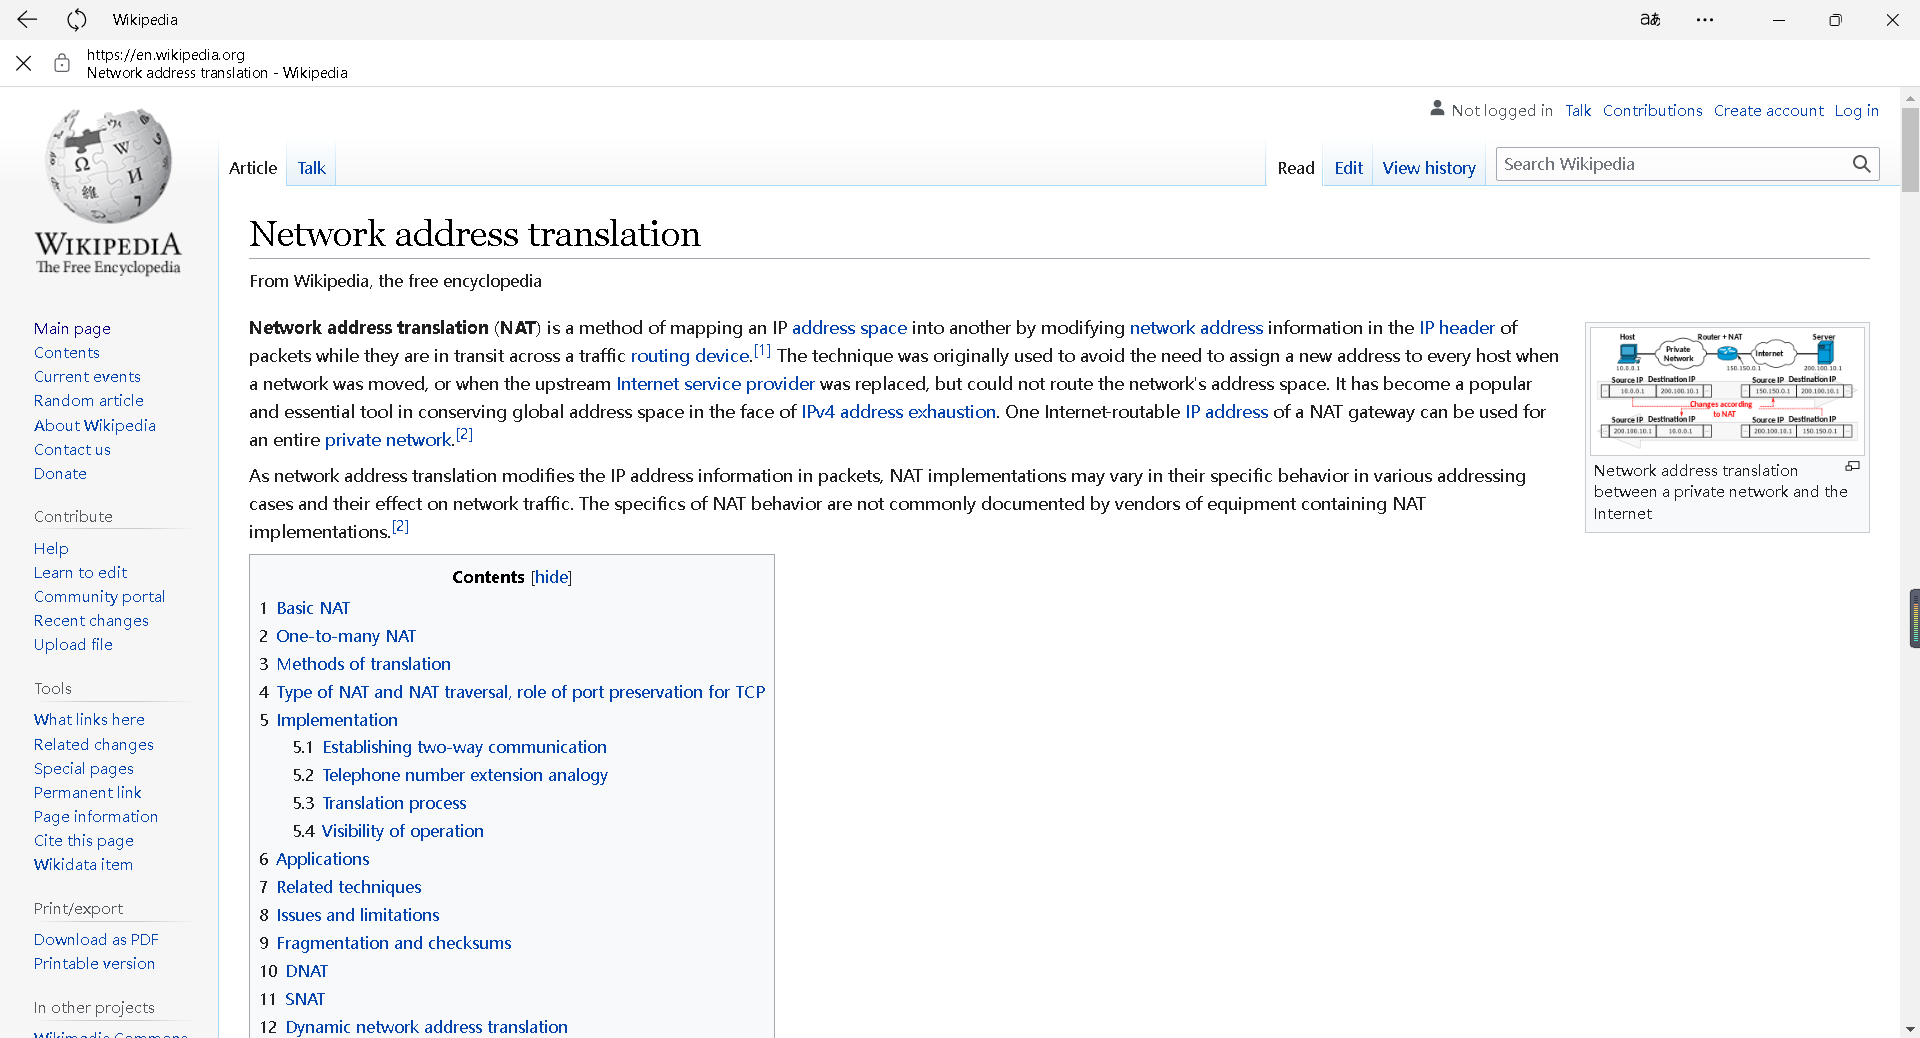Viewport: 1920px width, 1038px height.
Task: Open Upload file link
Action: click(x=73, y=645)
